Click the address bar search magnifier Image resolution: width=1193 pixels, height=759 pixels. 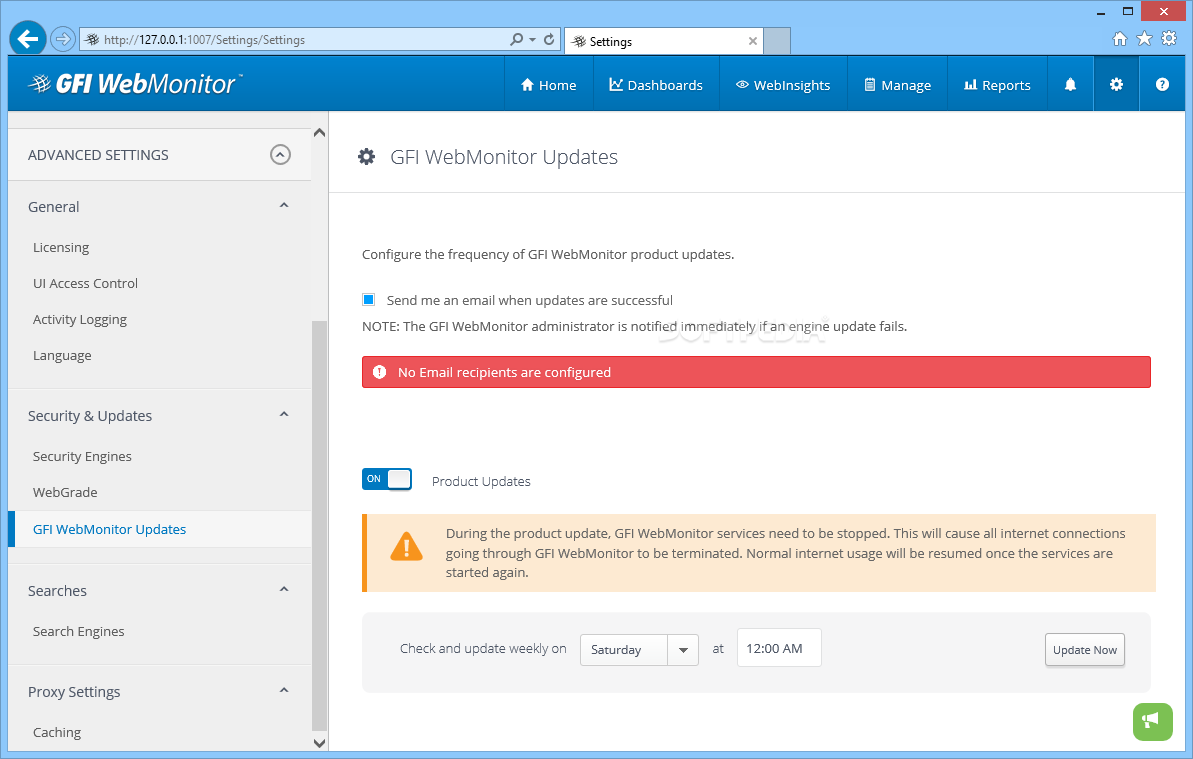[517, 39]
